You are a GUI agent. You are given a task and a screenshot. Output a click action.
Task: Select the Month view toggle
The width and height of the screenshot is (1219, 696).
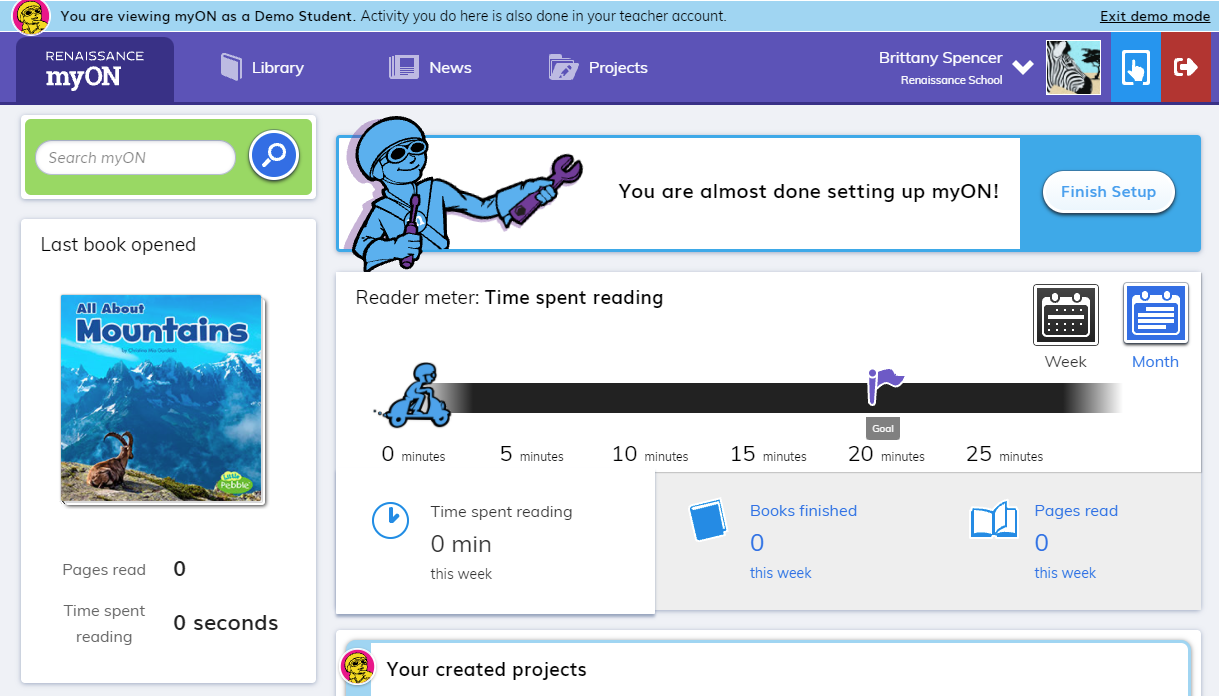[x=1155, y=313]
